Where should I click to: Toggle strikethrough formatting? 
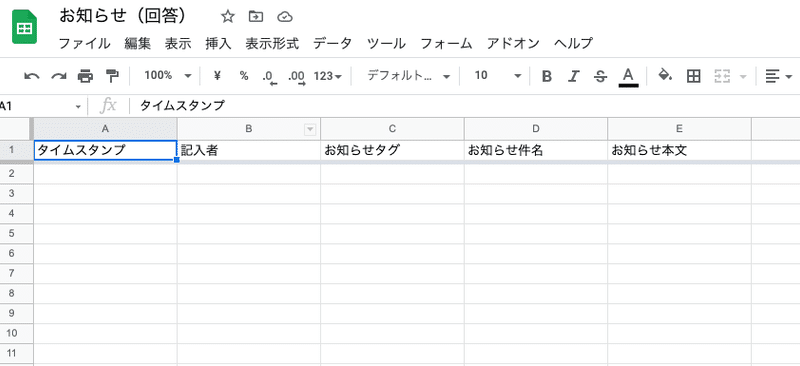tap(601, 77)
